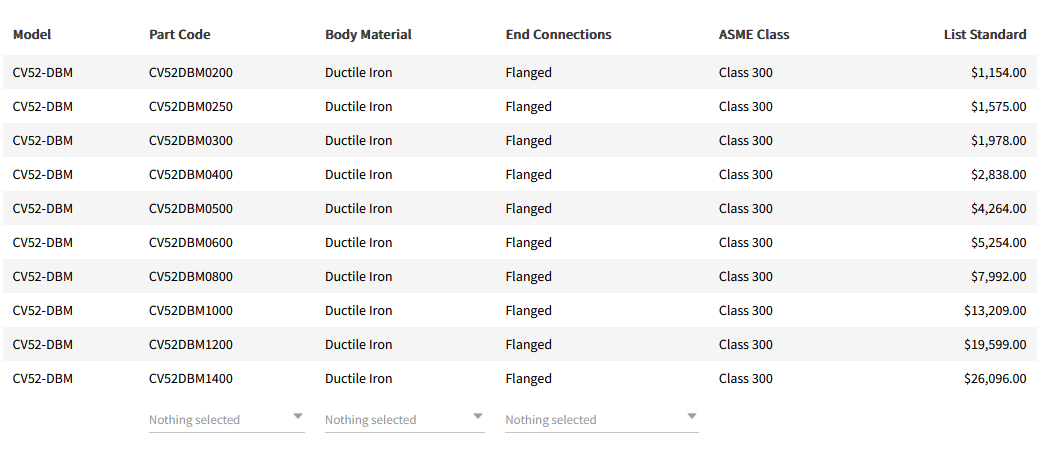The image size is (1044, 452).
Task: Select part code CV52DBM0500
Action: pyautogui.click(x=191, y=209)
